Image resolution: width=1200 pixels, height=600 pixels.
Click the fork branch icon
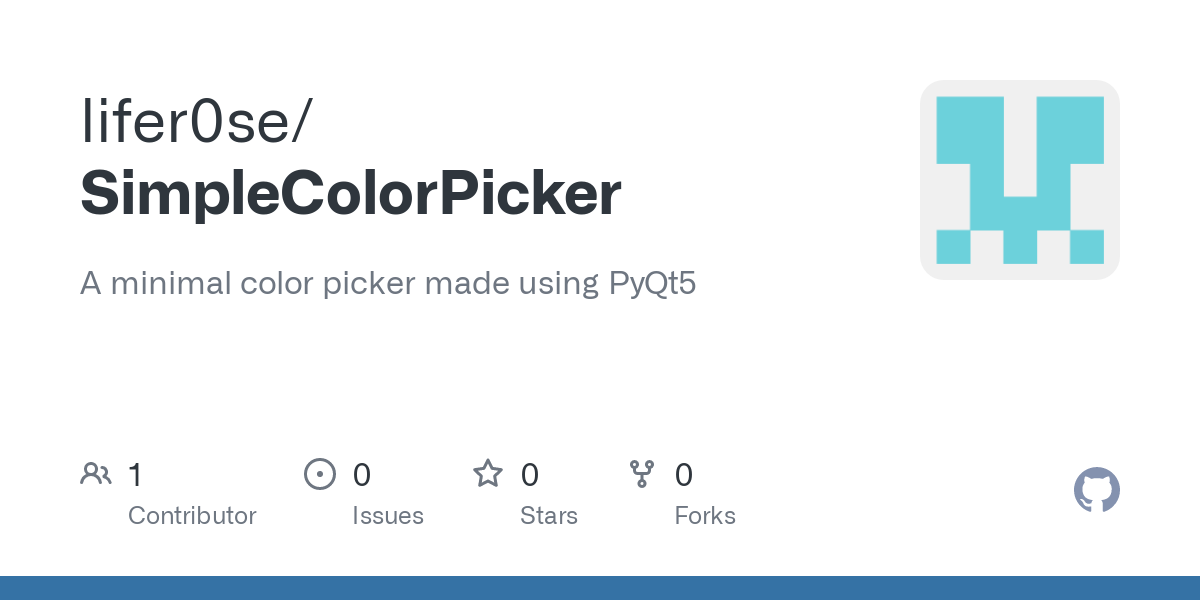click(x=642, y=474)
